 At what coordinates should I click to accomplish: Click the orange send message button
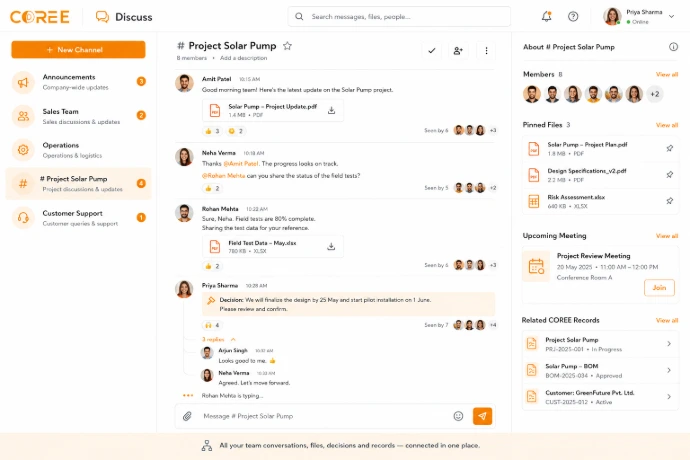point(482,416)
